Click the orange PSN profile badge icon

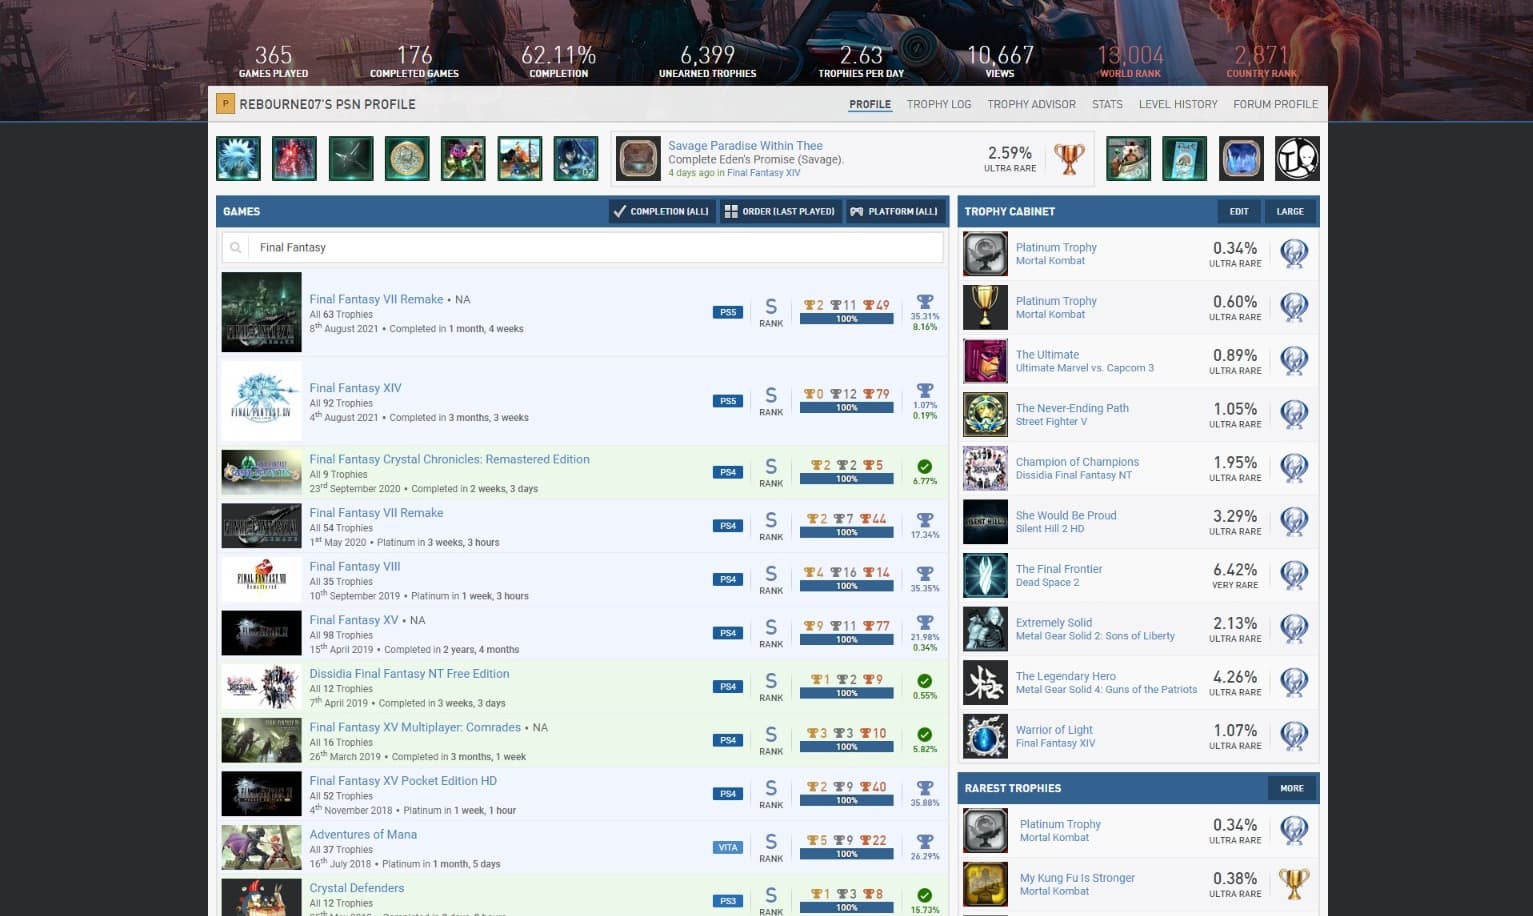(225, 104)
